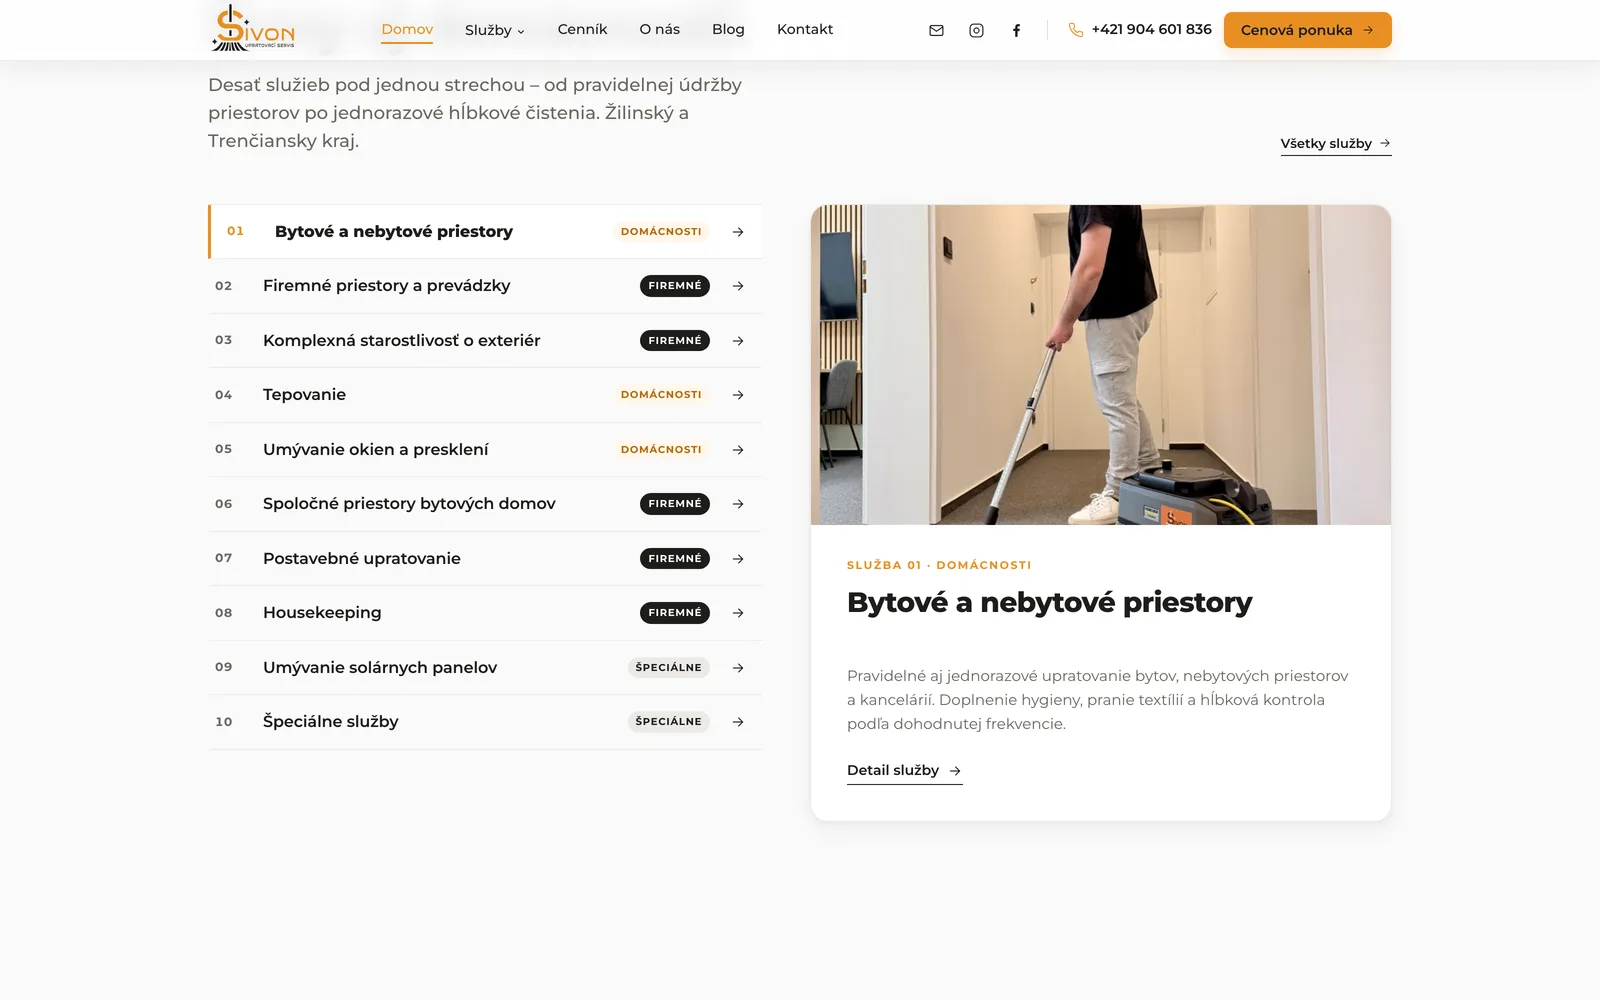Select Komplexná starostlivosť o exteriér service
1600x1000 pixels.
(485, 341)
